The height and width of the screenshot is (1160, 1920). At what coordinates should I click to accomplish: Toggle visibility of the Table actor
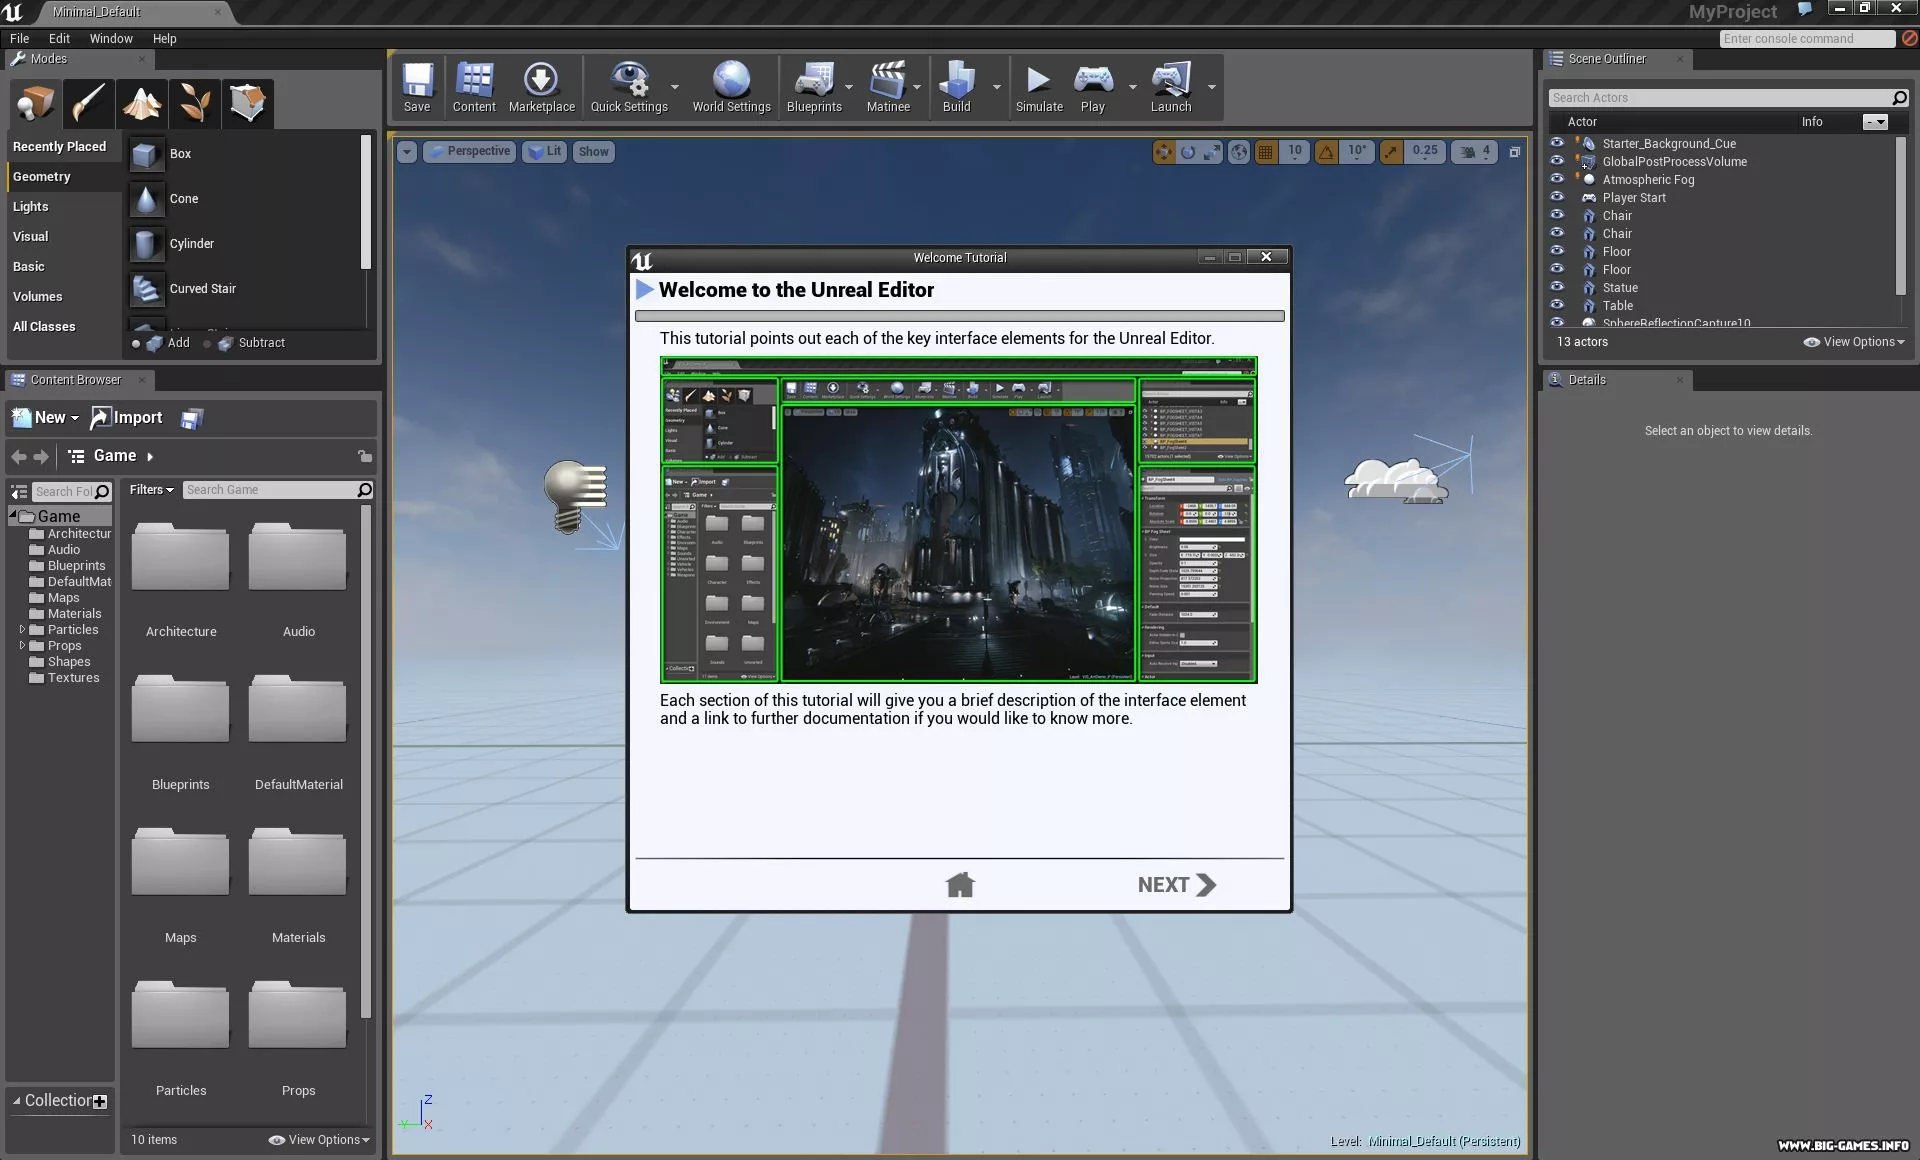click(1557, 305)
